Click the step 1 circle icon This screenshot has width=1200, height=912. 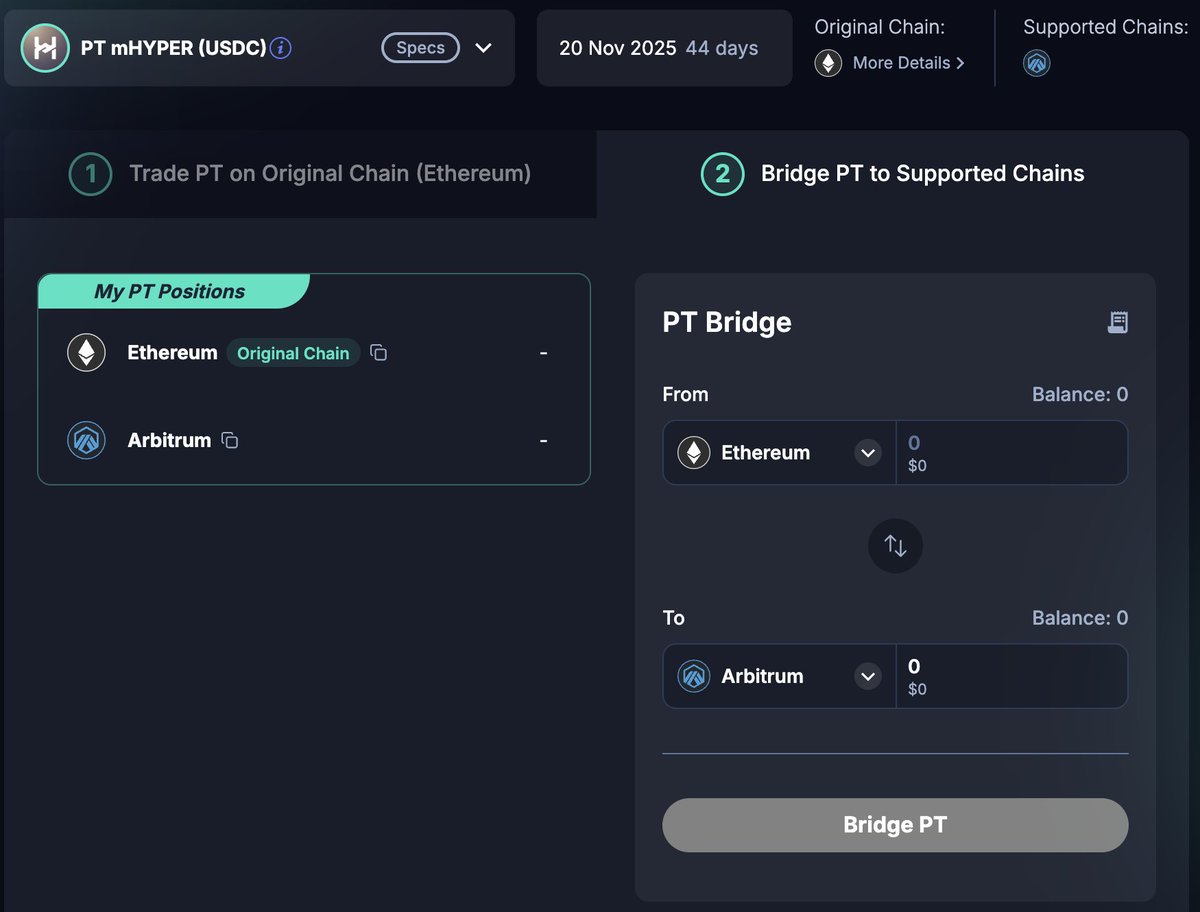point(90,175)
